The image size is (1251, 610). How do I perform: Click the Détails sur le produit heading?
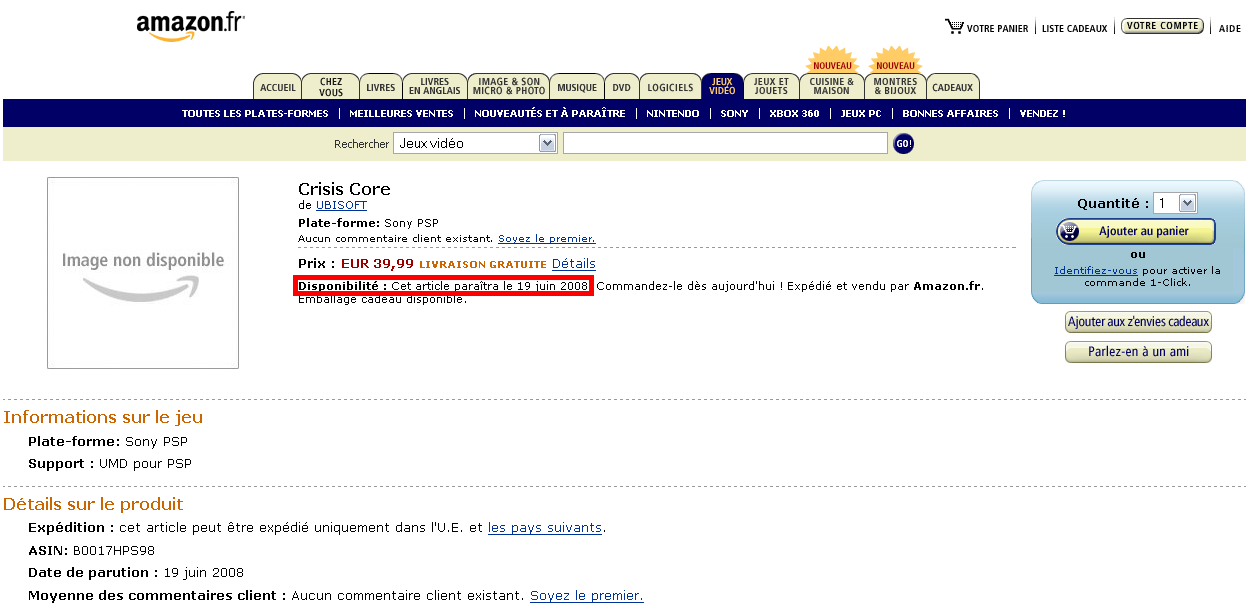pos(93,504)
